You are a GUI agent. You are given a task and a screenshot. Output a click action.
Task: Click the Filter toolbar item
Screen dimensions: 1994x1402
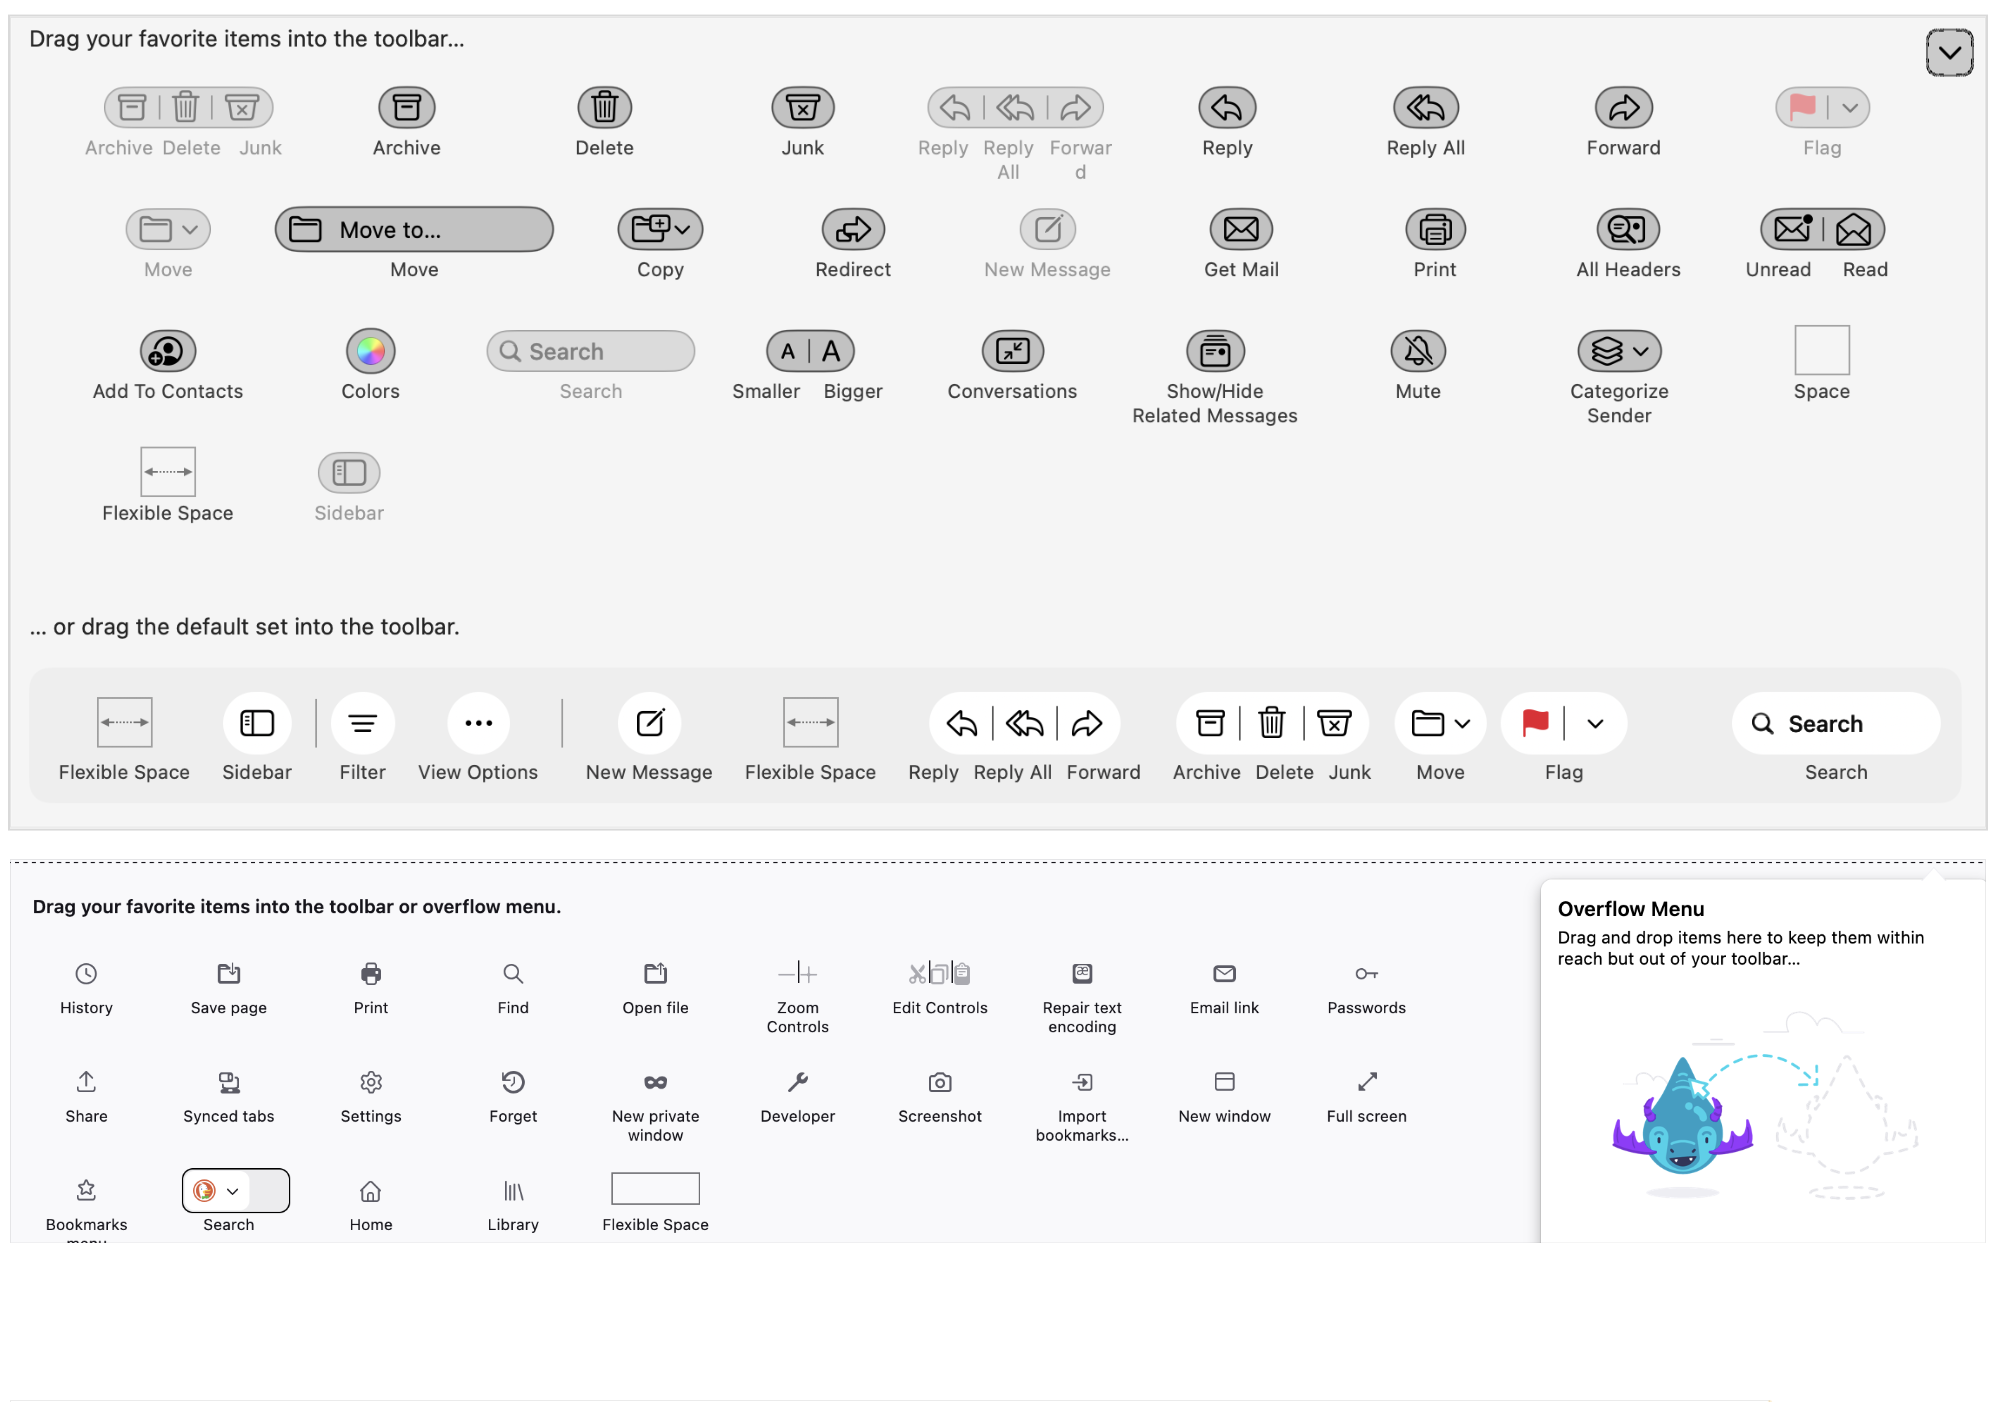coord(362,723)
